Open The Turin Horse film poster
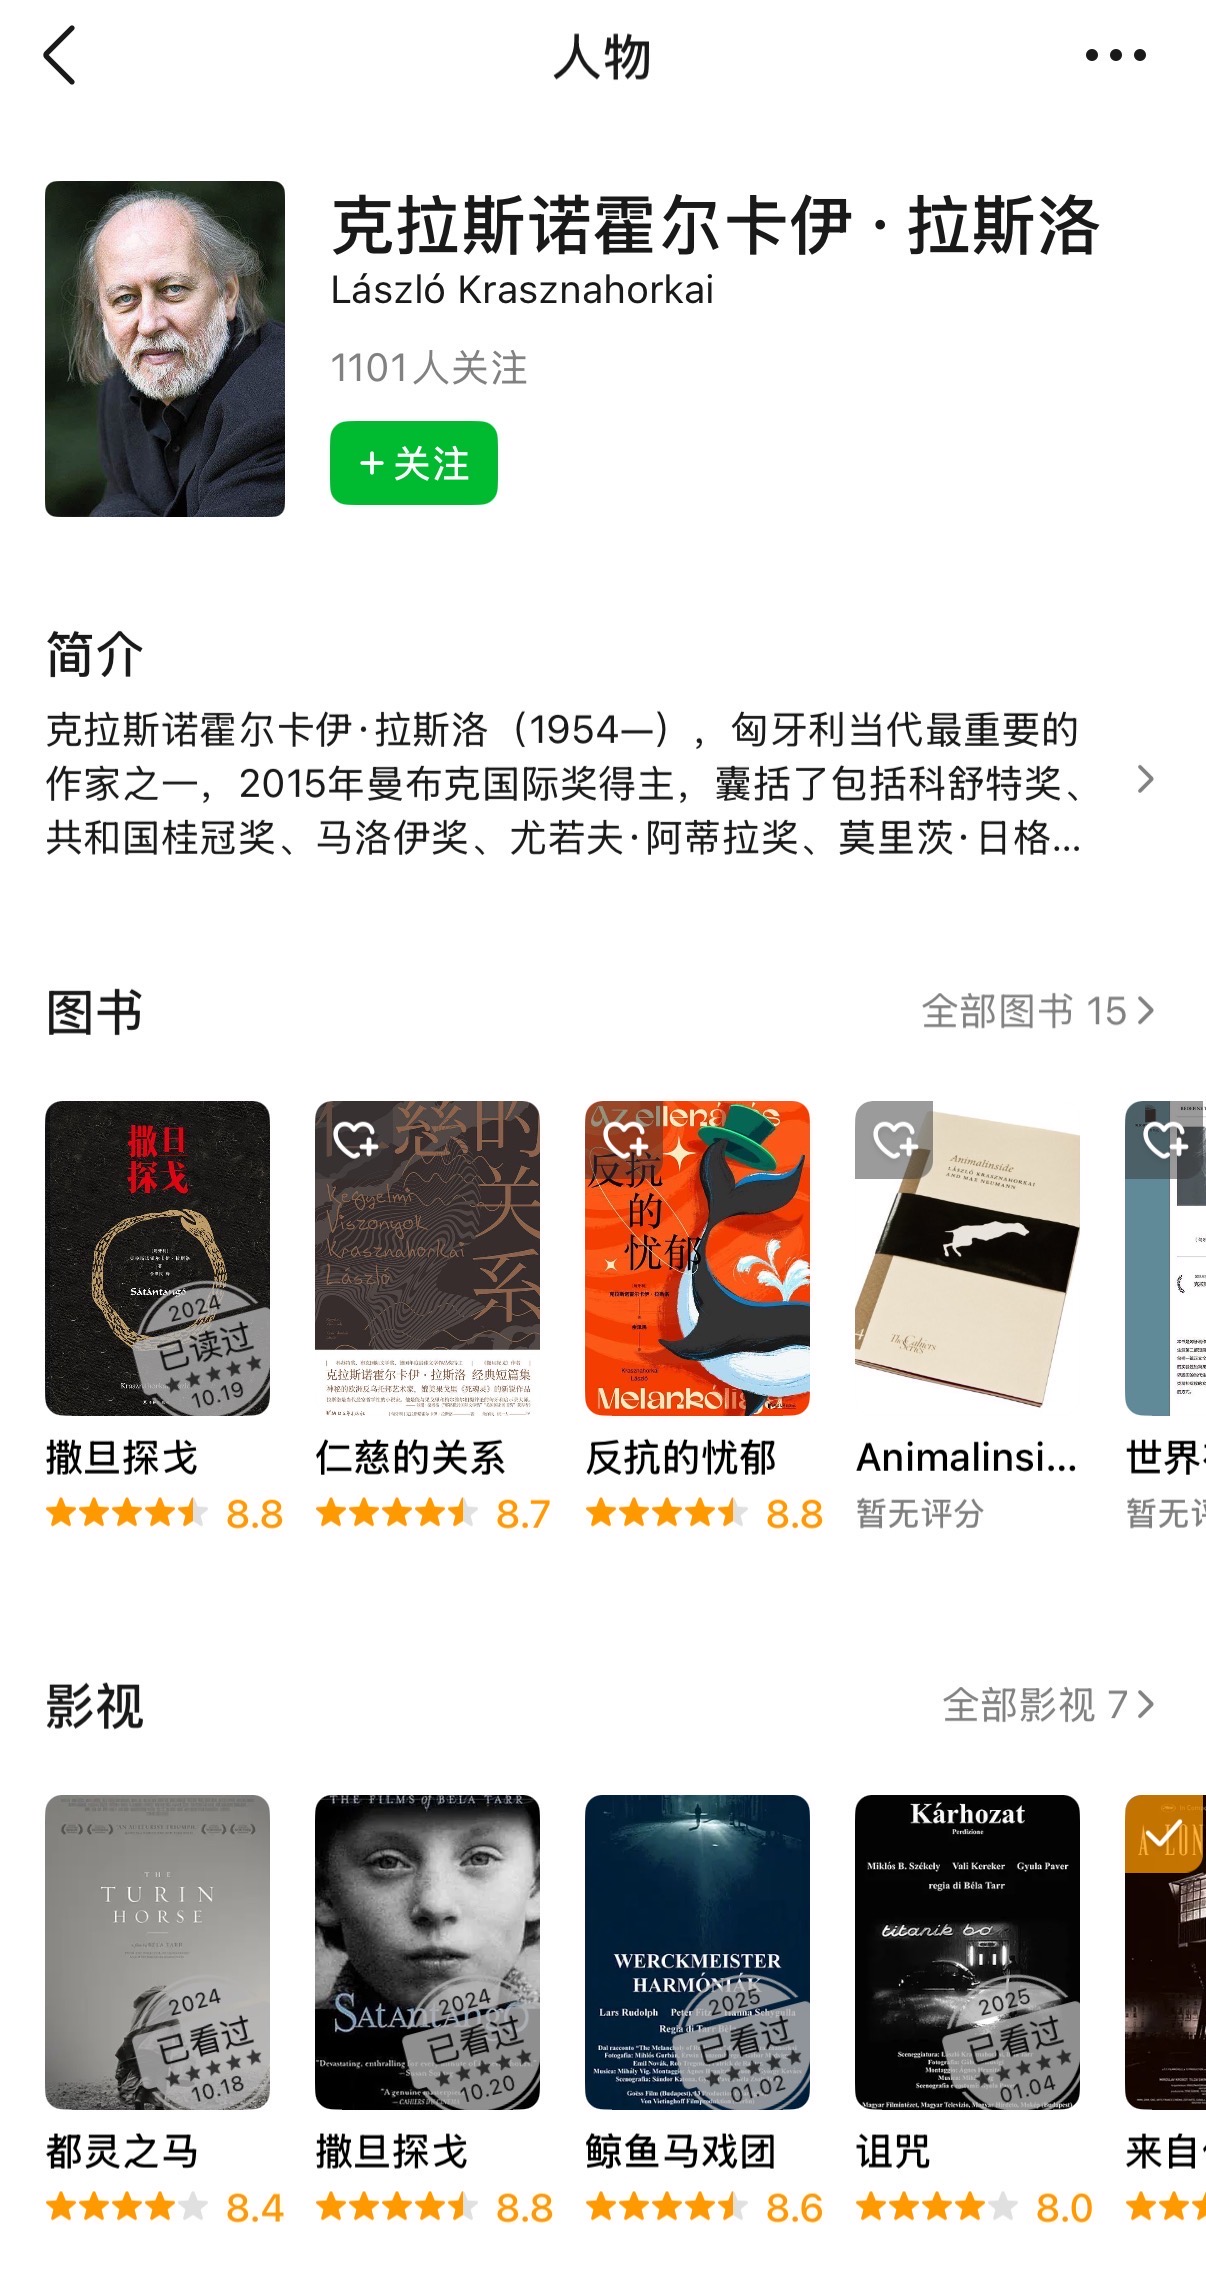The height and width of the screenshot is (2277, 1206). point(158,1952)
